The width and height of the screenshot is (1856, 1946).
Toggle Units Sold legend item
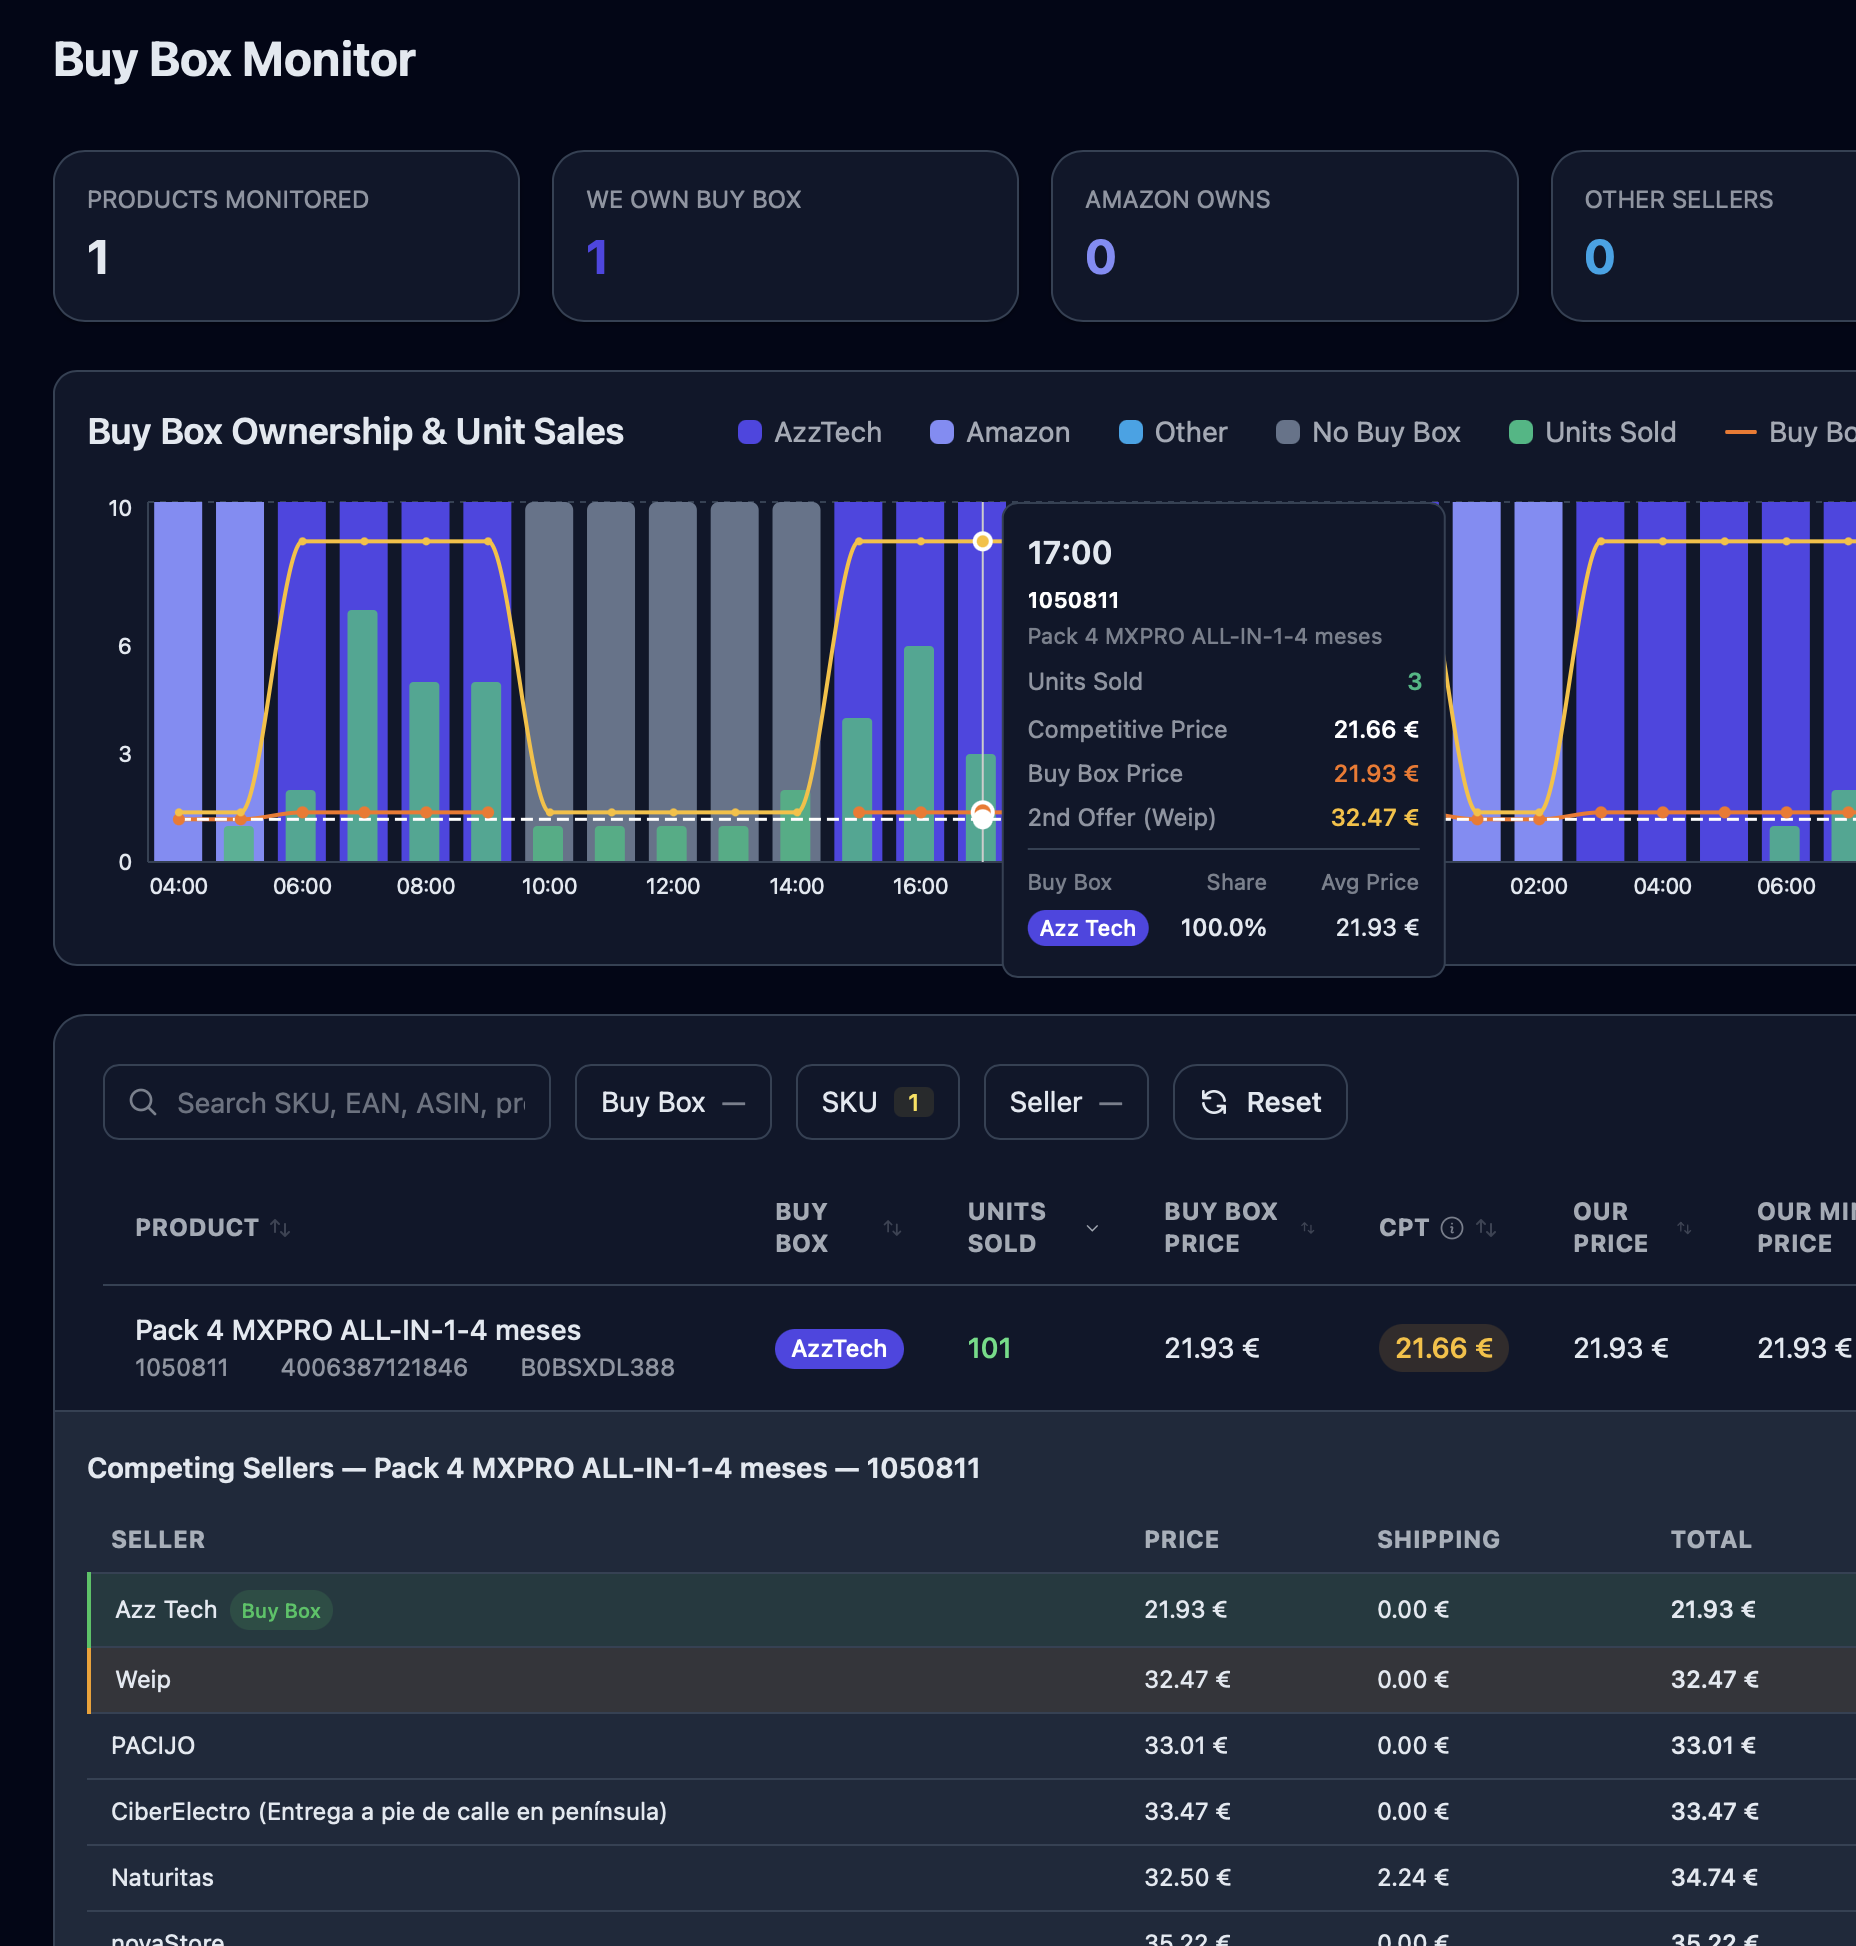pos(1593,432)
